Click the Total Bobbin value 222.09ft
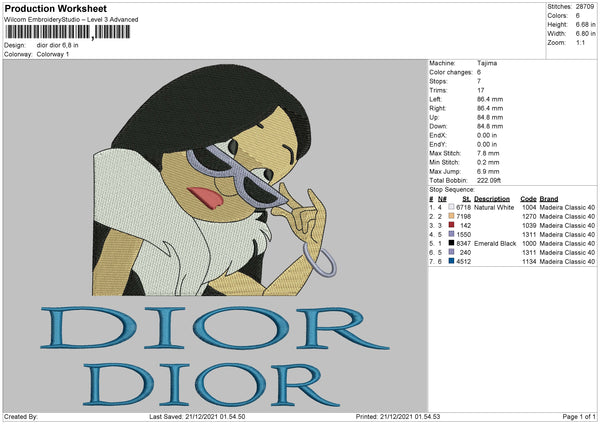Image resolution: width=600 pixels, height=424 pixels. pos(489,180)
